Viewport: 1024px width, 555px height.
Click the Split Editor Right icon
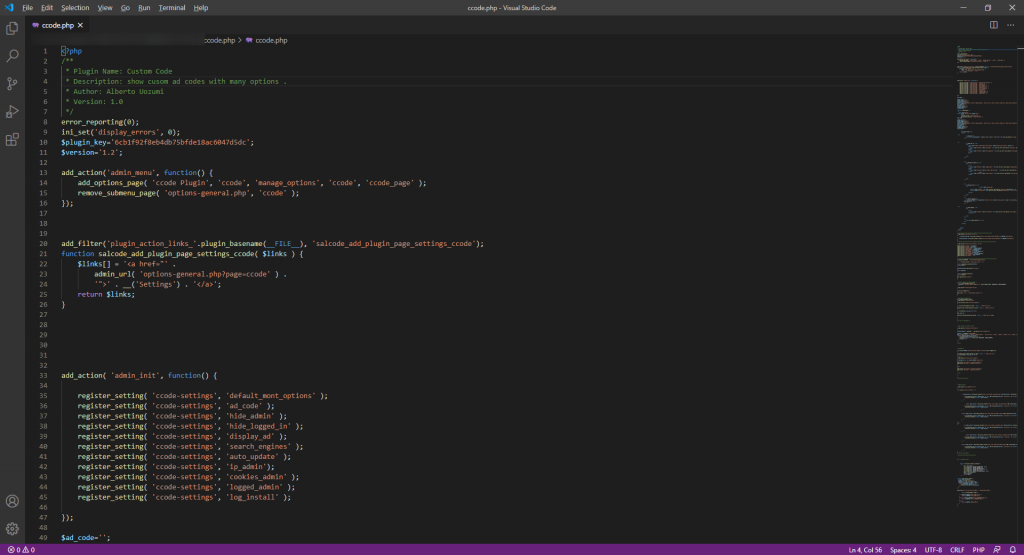pos(993,25)
